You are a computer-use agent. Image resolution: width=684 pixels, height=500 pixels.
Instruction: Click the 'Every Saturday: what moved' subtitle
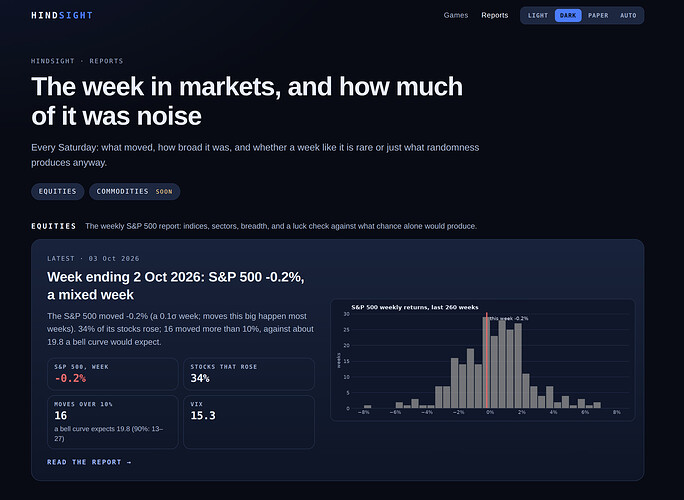tap(255, 155)
